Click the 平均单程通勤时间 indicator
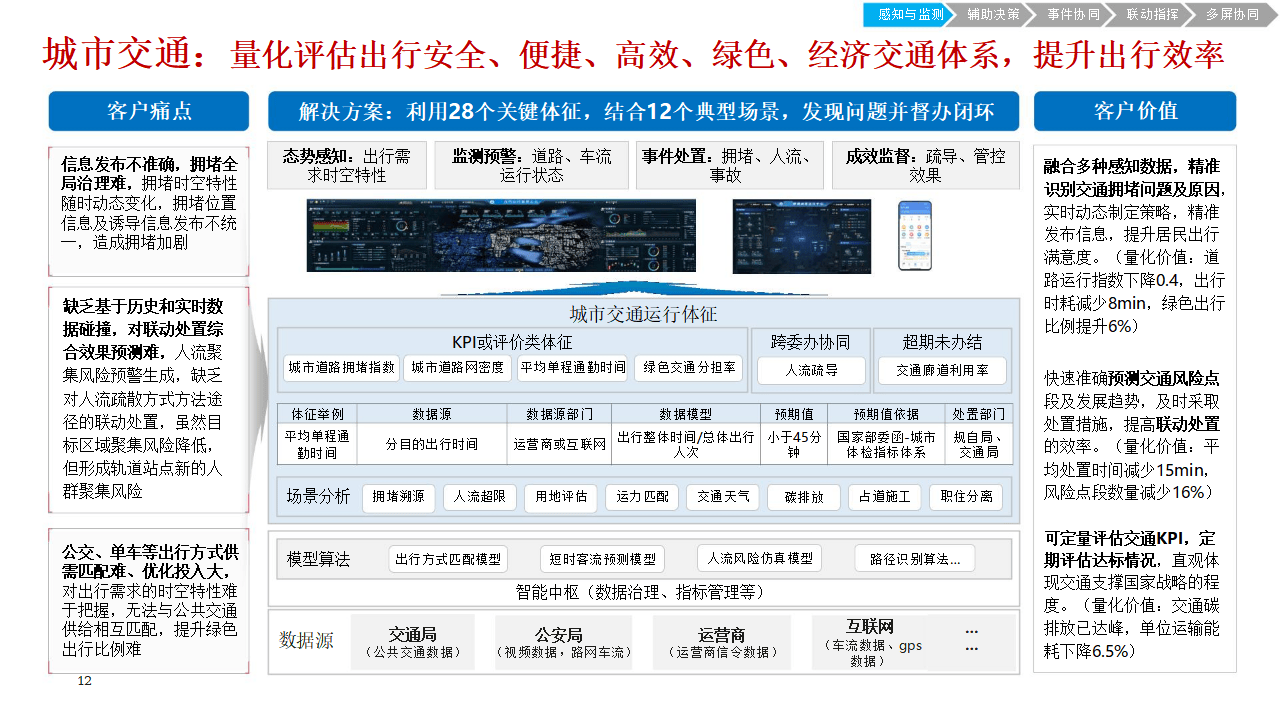The height and width of the screenshot is (720, 1280). tap(573, 368)
